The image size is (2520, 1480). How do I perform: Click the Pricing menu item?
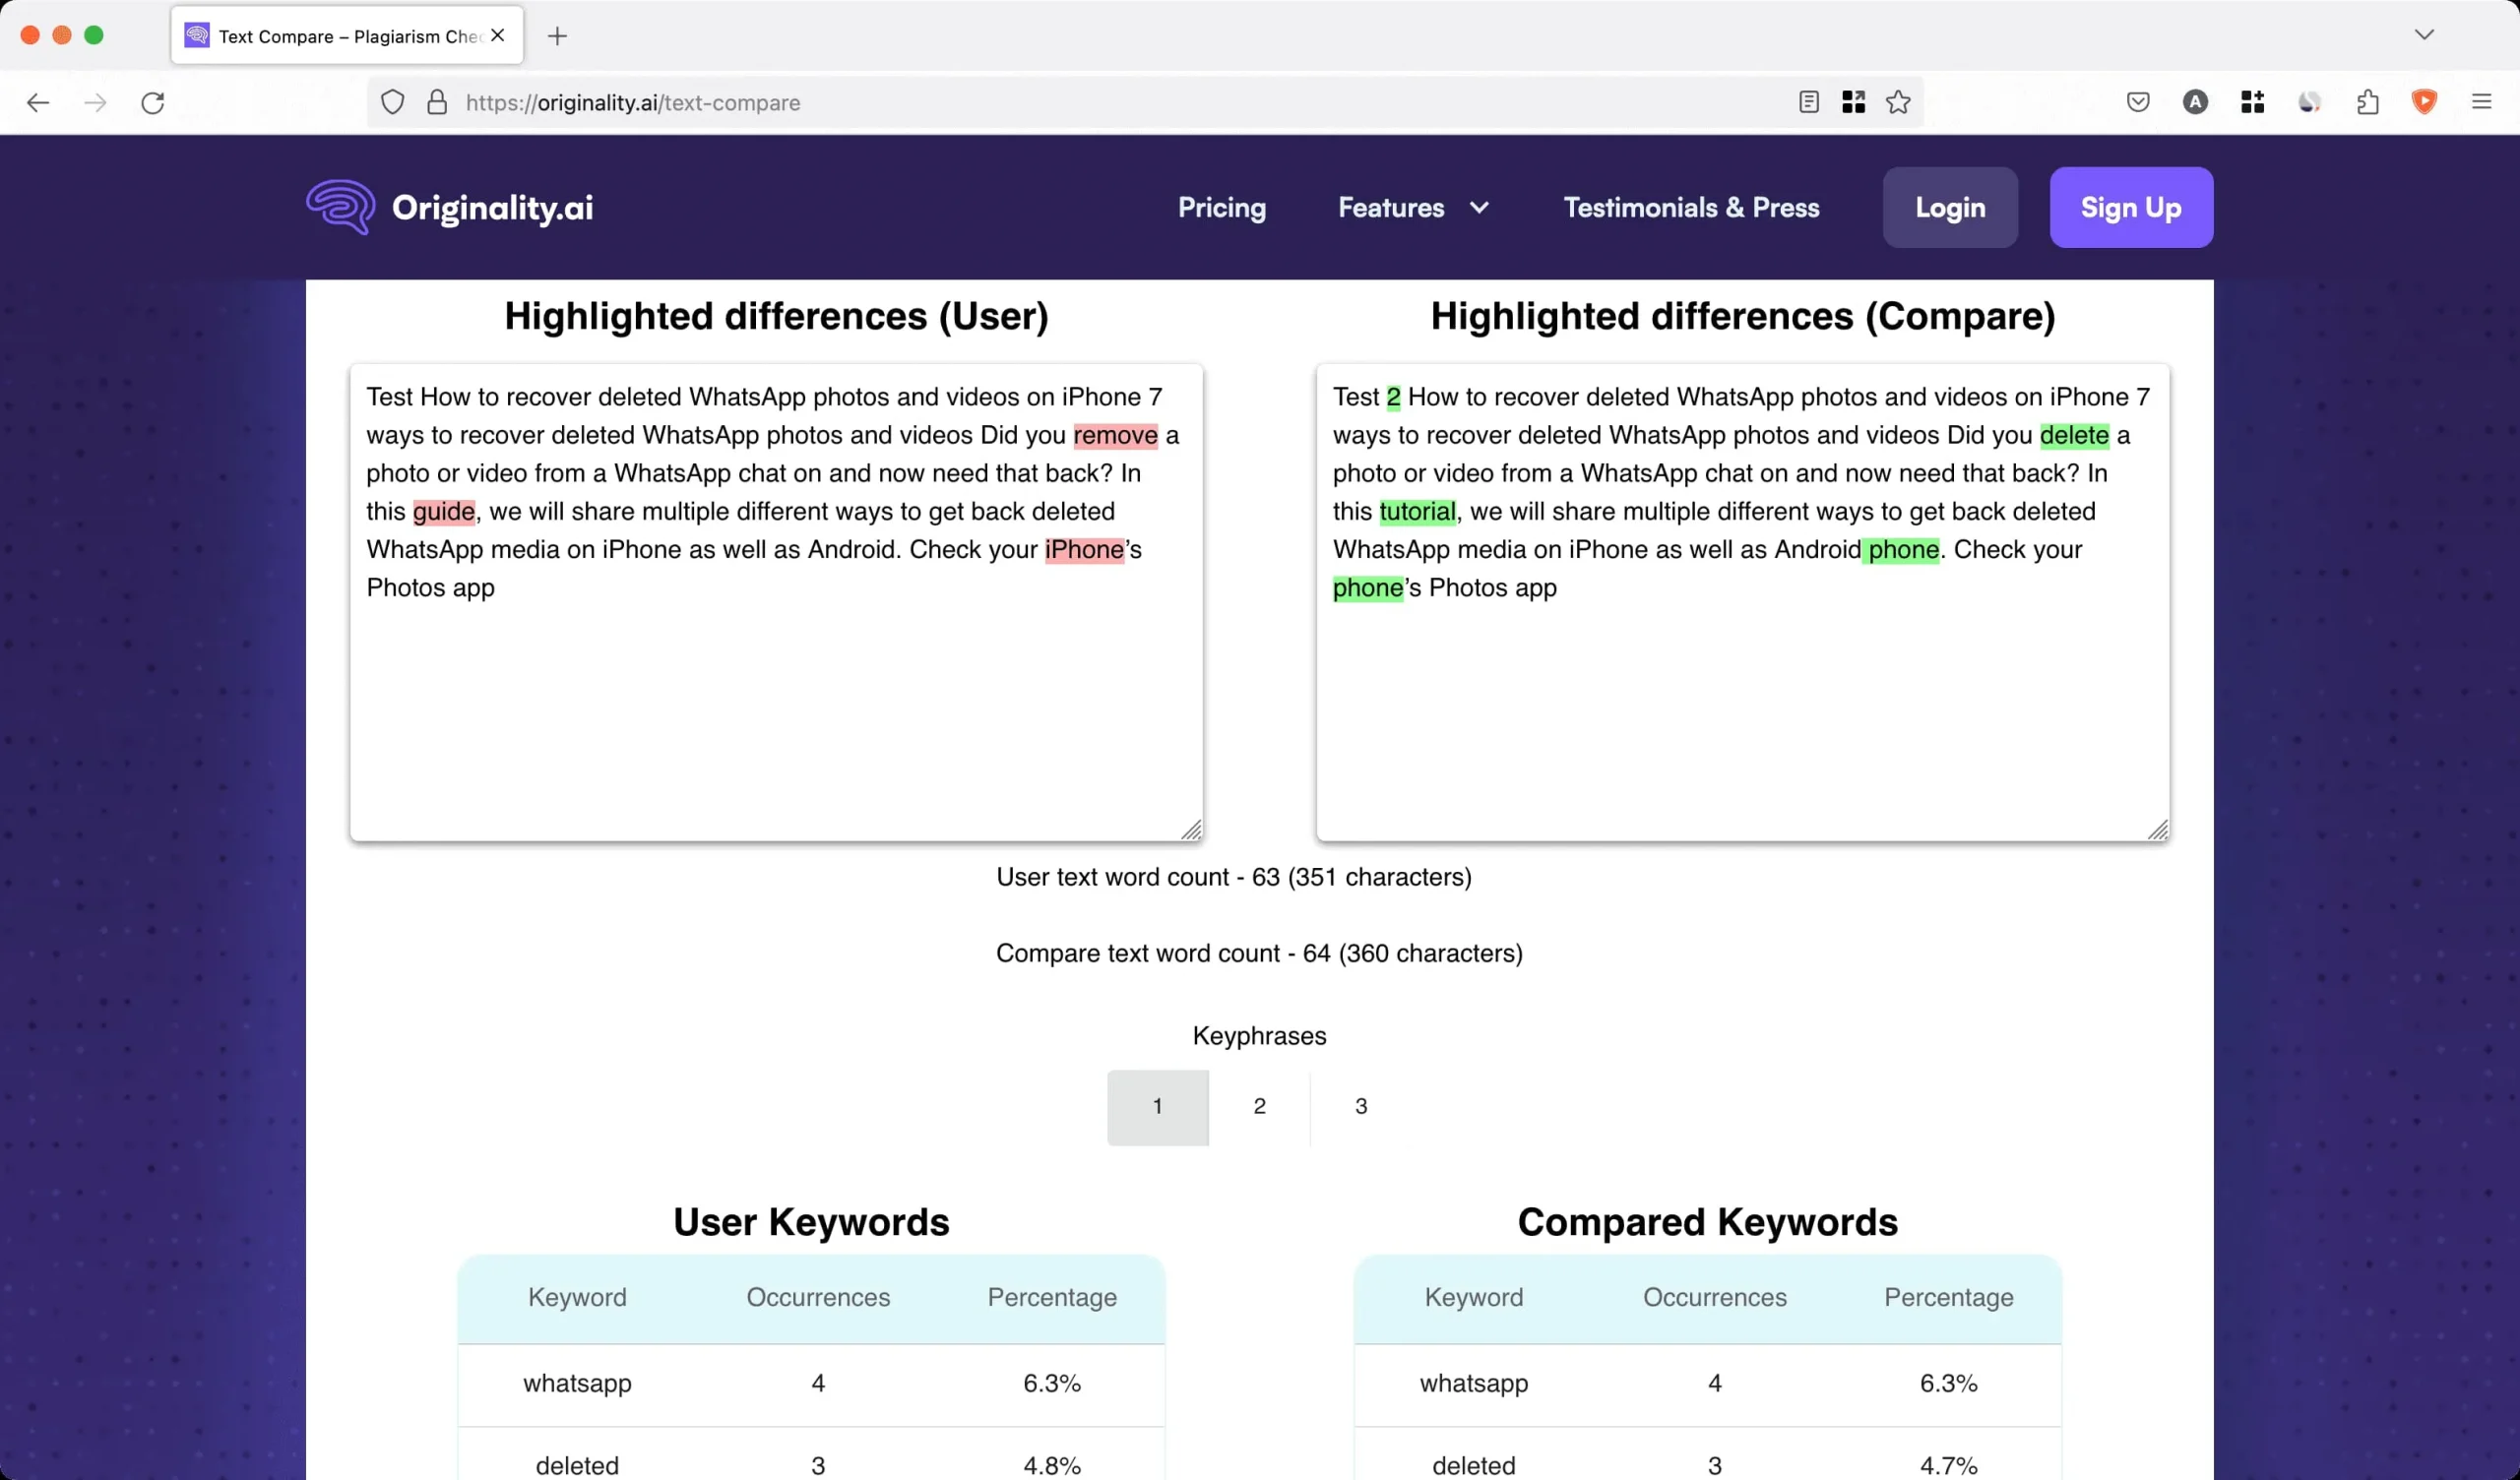pos(1220,206)
